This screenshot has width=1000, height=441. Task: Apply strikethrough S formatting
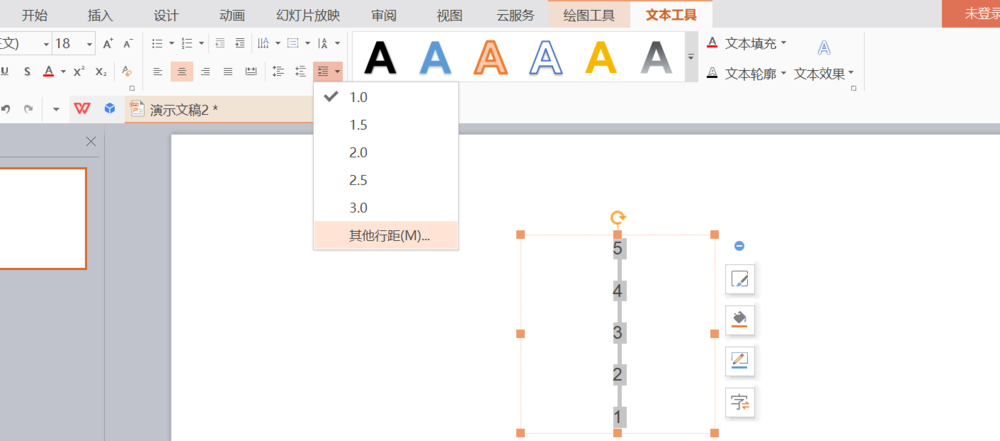click(27, 71)
